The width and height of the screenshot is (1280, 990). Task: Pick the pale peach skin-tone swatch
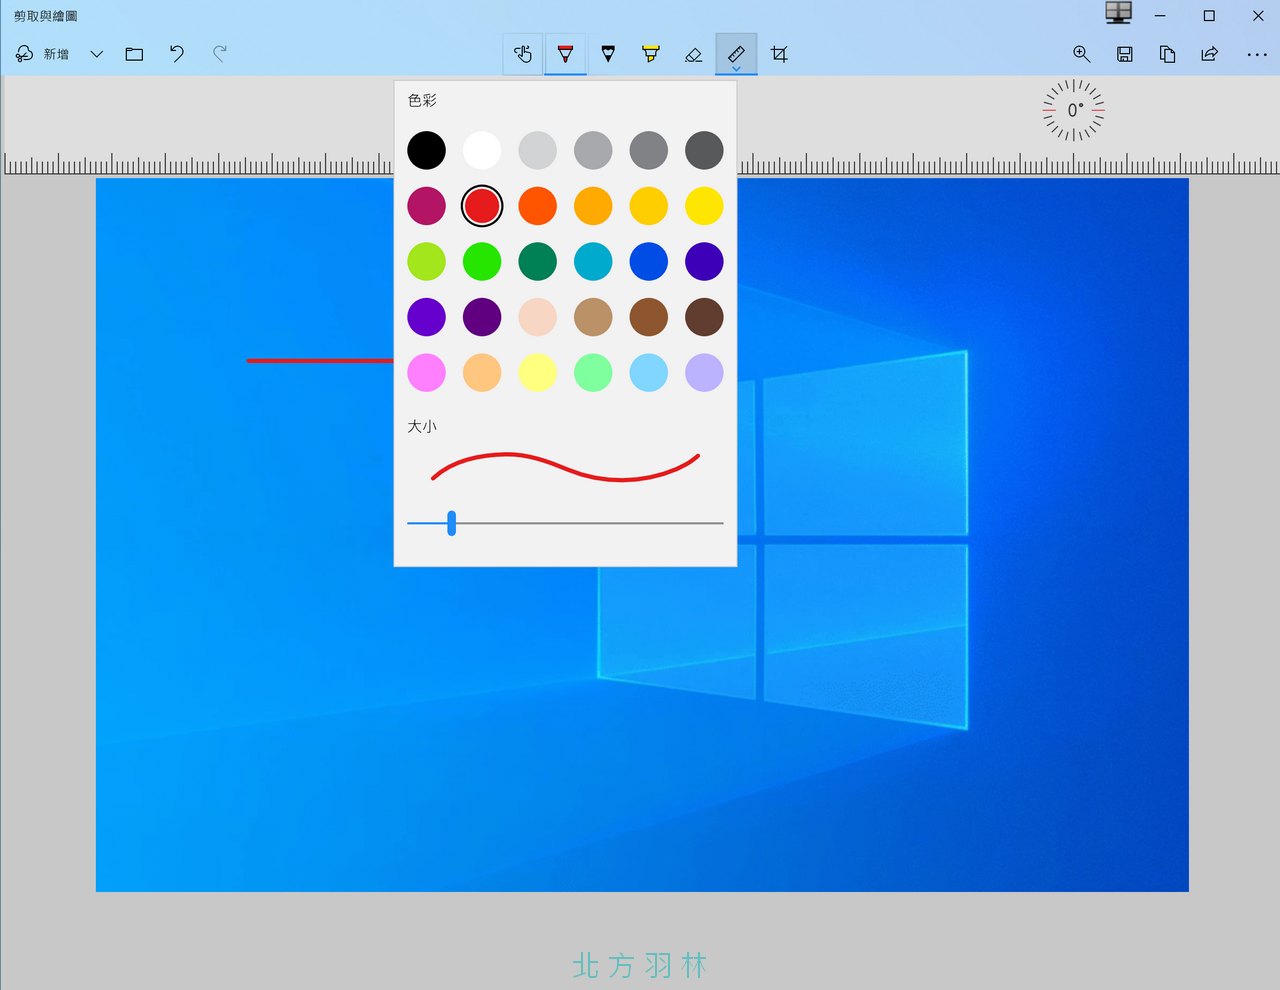pyautogui.click(x=538, y=317)
